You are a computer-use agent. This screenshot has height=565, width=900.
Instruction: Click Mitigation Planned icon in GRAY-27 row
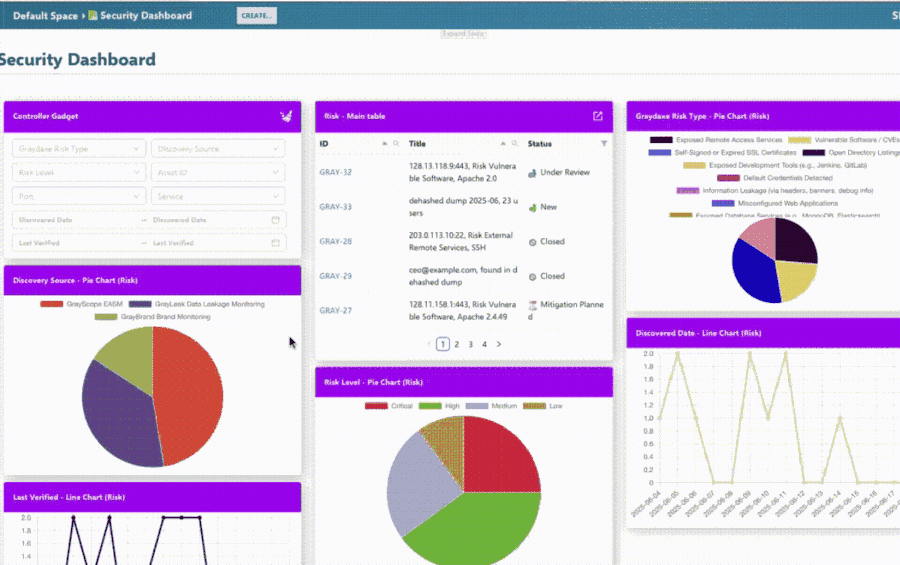[532, 305]
